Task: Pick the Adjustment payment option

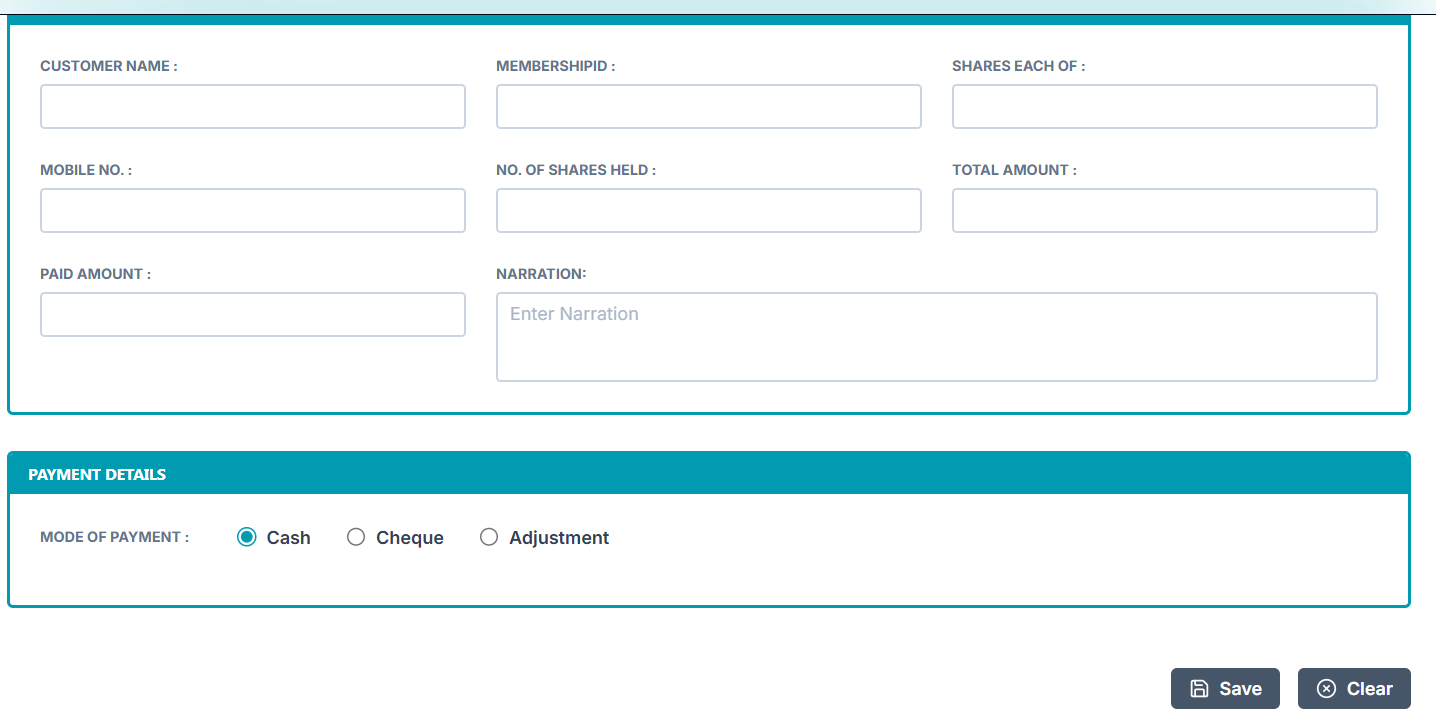Action: tap(489, 537)
